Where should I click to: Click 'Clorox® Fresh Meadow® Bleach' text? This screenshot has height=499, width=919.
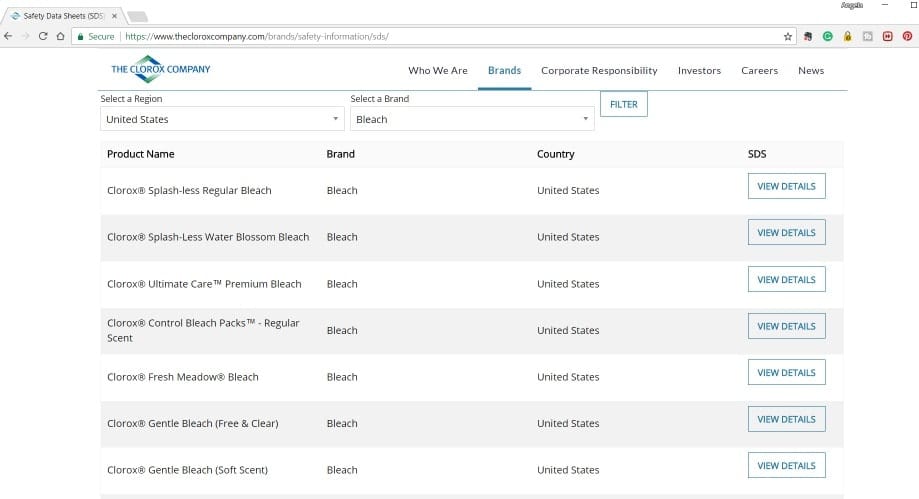(x=183, y=377)
